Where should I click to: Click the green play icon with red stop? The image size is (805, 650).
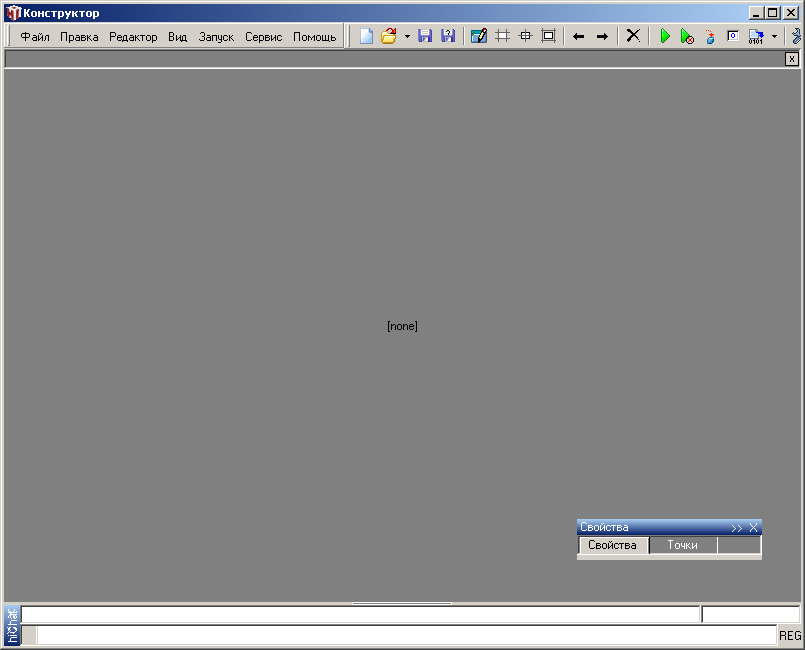click(687, 36)
